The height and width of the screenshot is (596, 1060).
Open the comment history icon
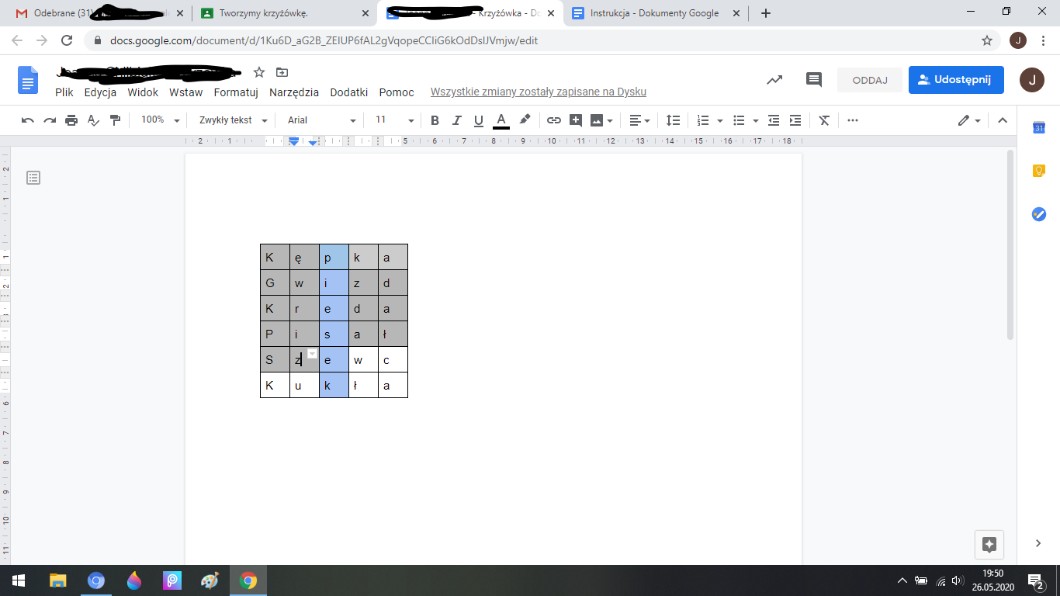(x=813, y=80)
